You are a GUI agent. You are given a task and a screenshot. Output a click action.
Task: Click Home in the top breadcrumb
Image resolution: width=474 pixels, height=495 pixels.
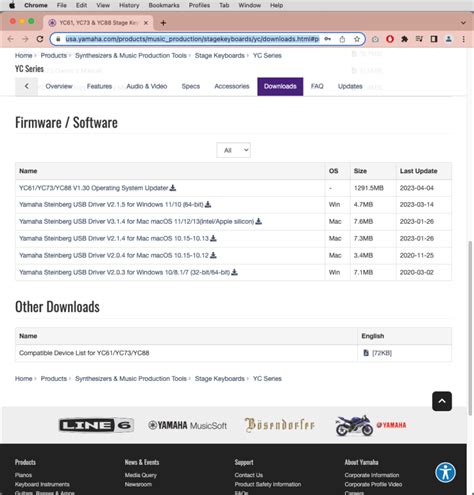tap(23, 55)
